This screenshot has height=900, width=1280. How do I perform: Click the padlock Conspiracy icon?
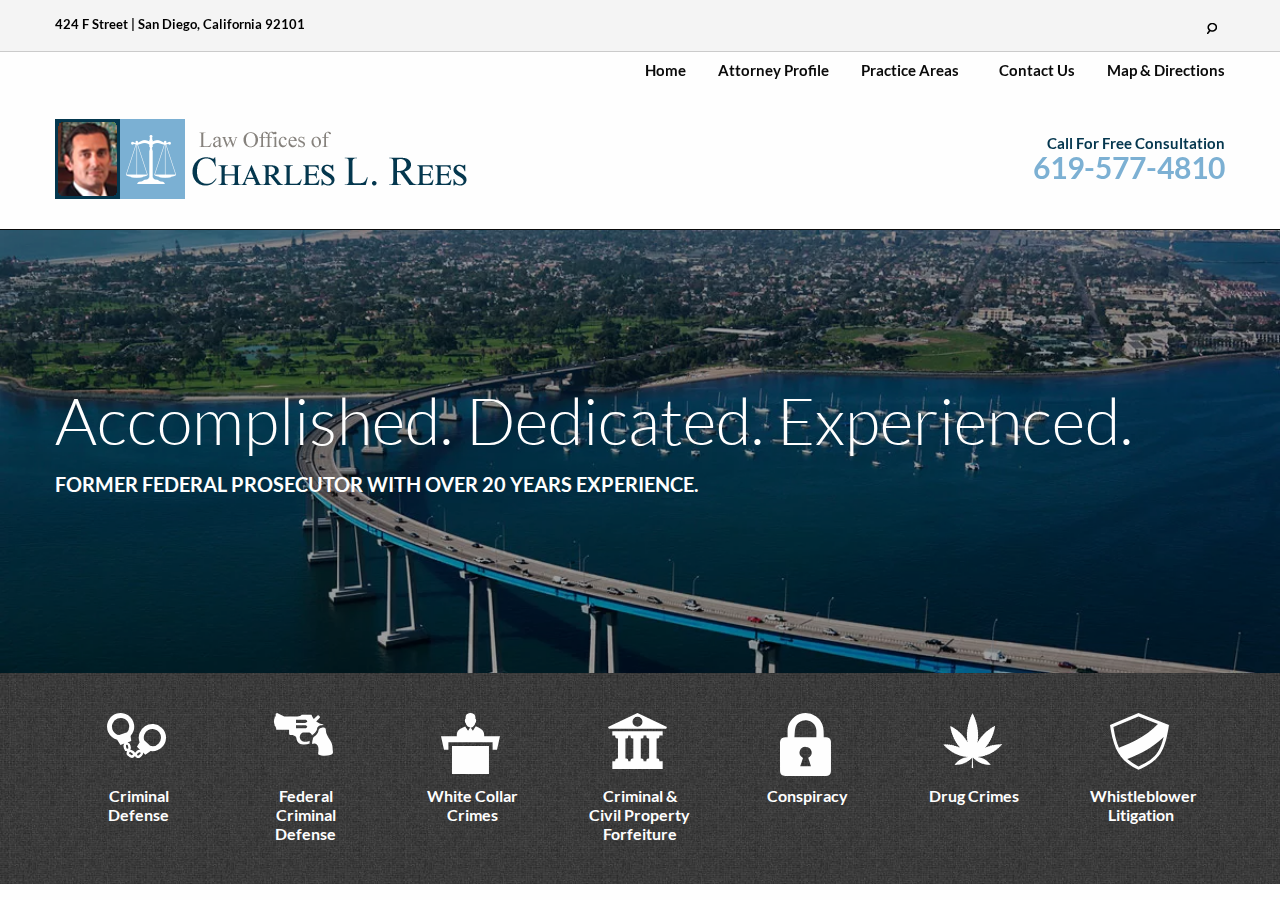[x=805, y=744]
